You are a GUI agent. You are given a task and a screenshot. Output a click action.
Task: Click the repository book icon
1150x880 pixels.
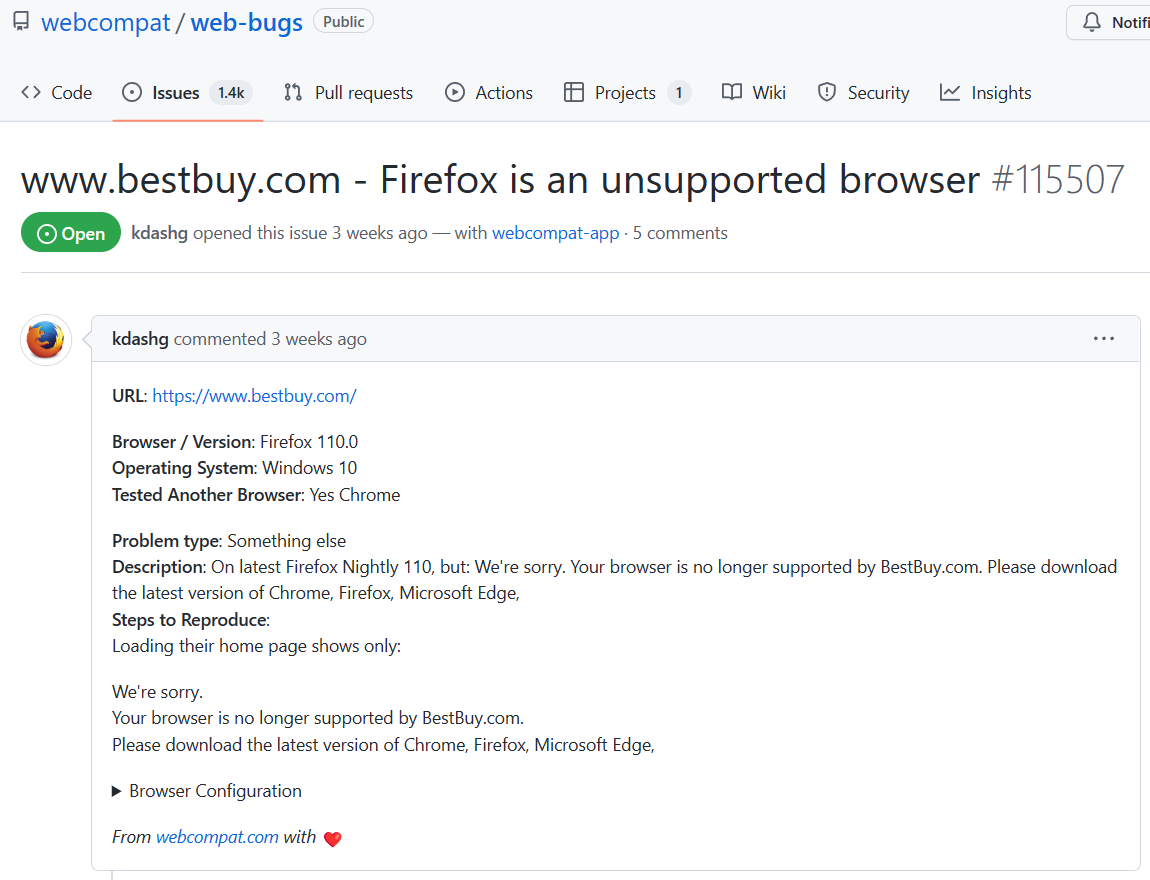tap(21, 22)
